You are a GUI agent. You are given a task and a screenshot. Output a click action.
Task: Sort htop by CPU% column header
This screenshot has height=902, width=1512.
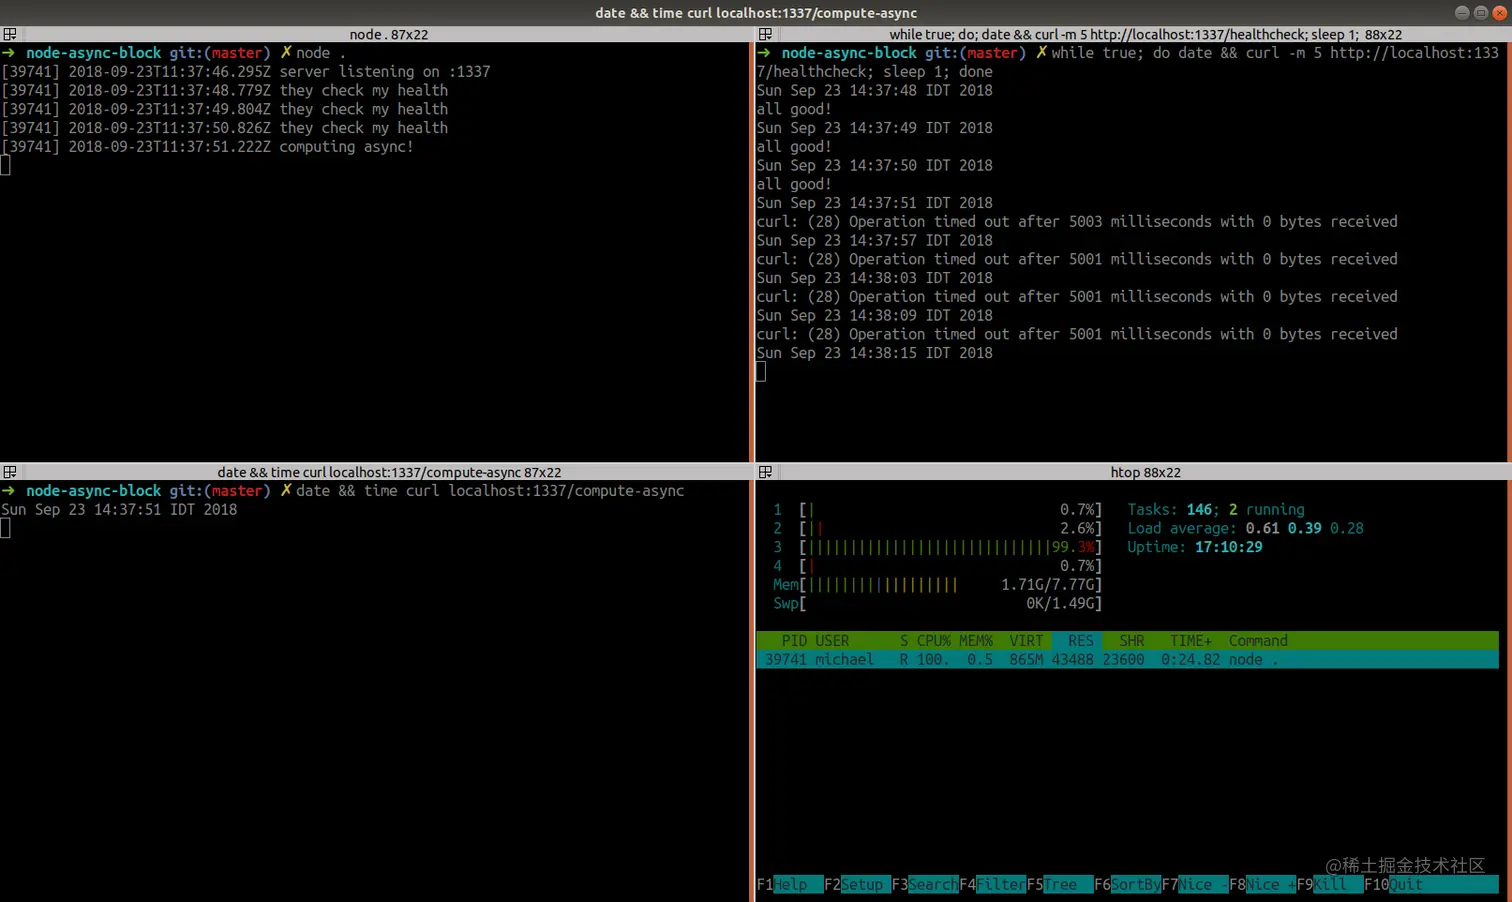(x=934, y=641)
